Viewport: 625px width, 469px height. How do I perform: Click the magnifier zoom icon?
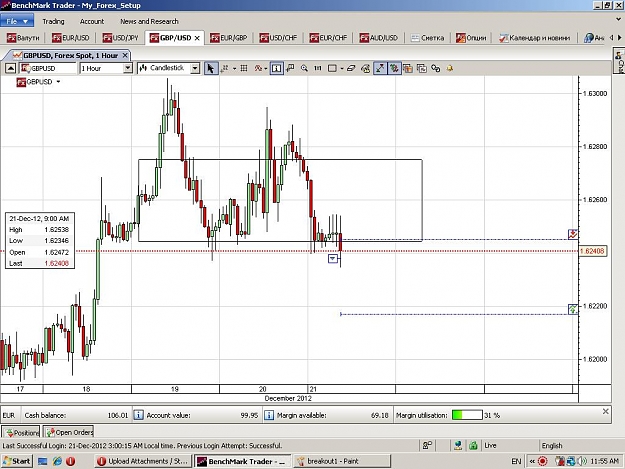304,69
